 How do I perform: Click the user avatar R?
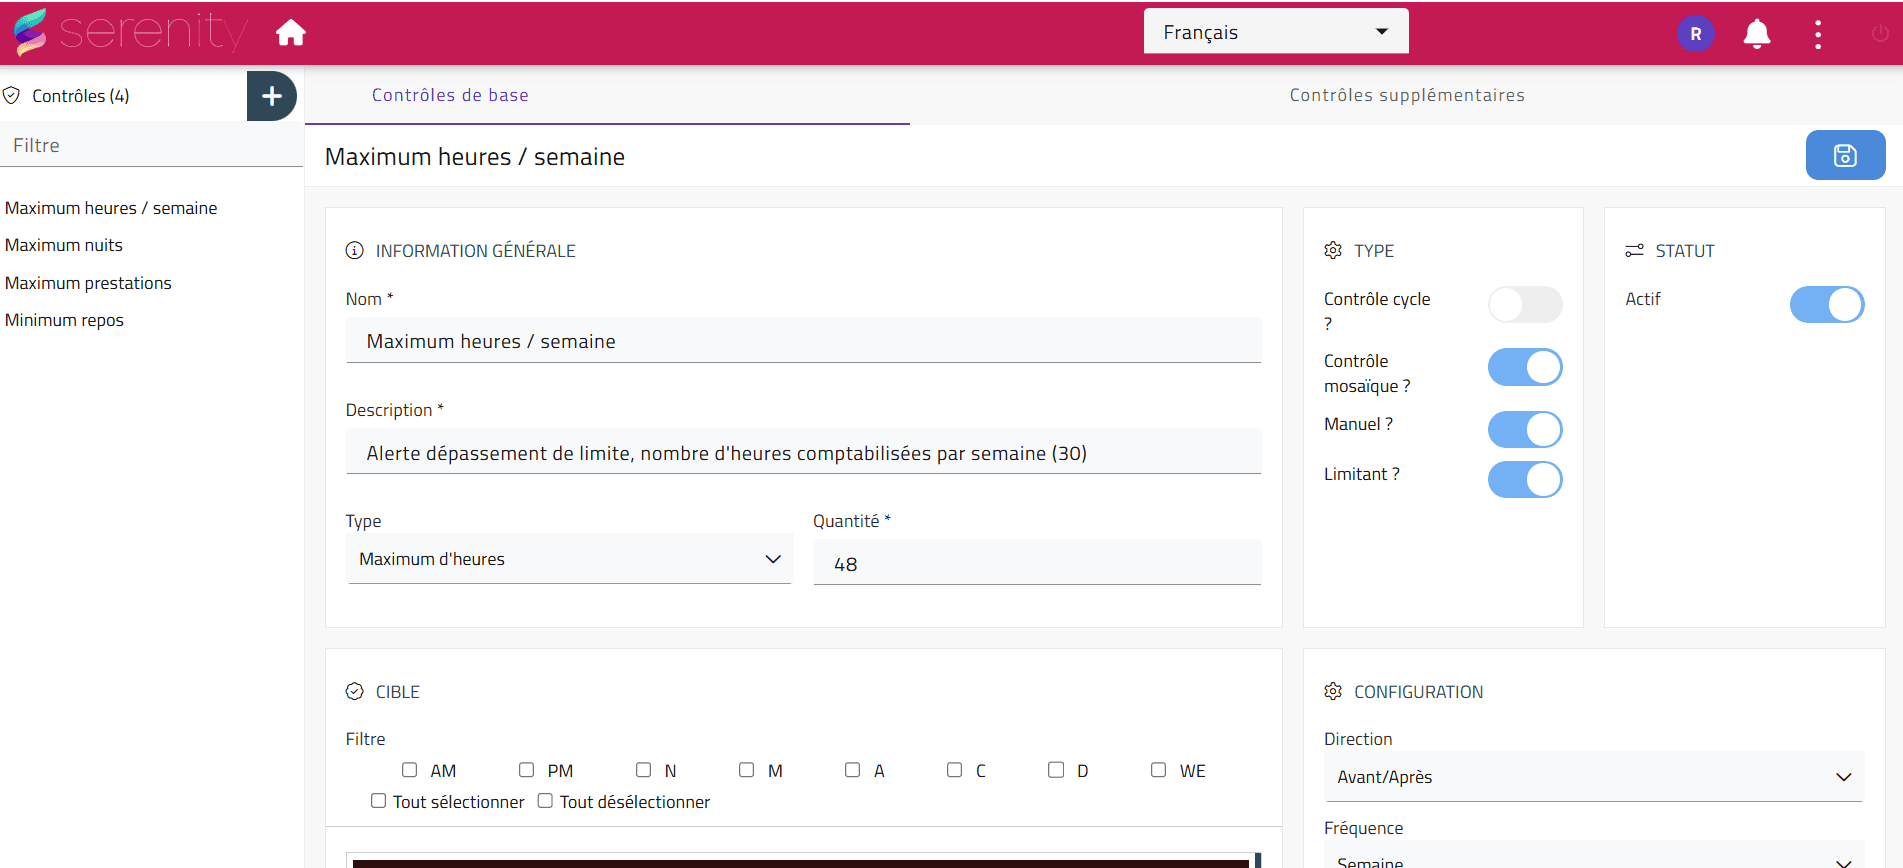click(1695, 34)
